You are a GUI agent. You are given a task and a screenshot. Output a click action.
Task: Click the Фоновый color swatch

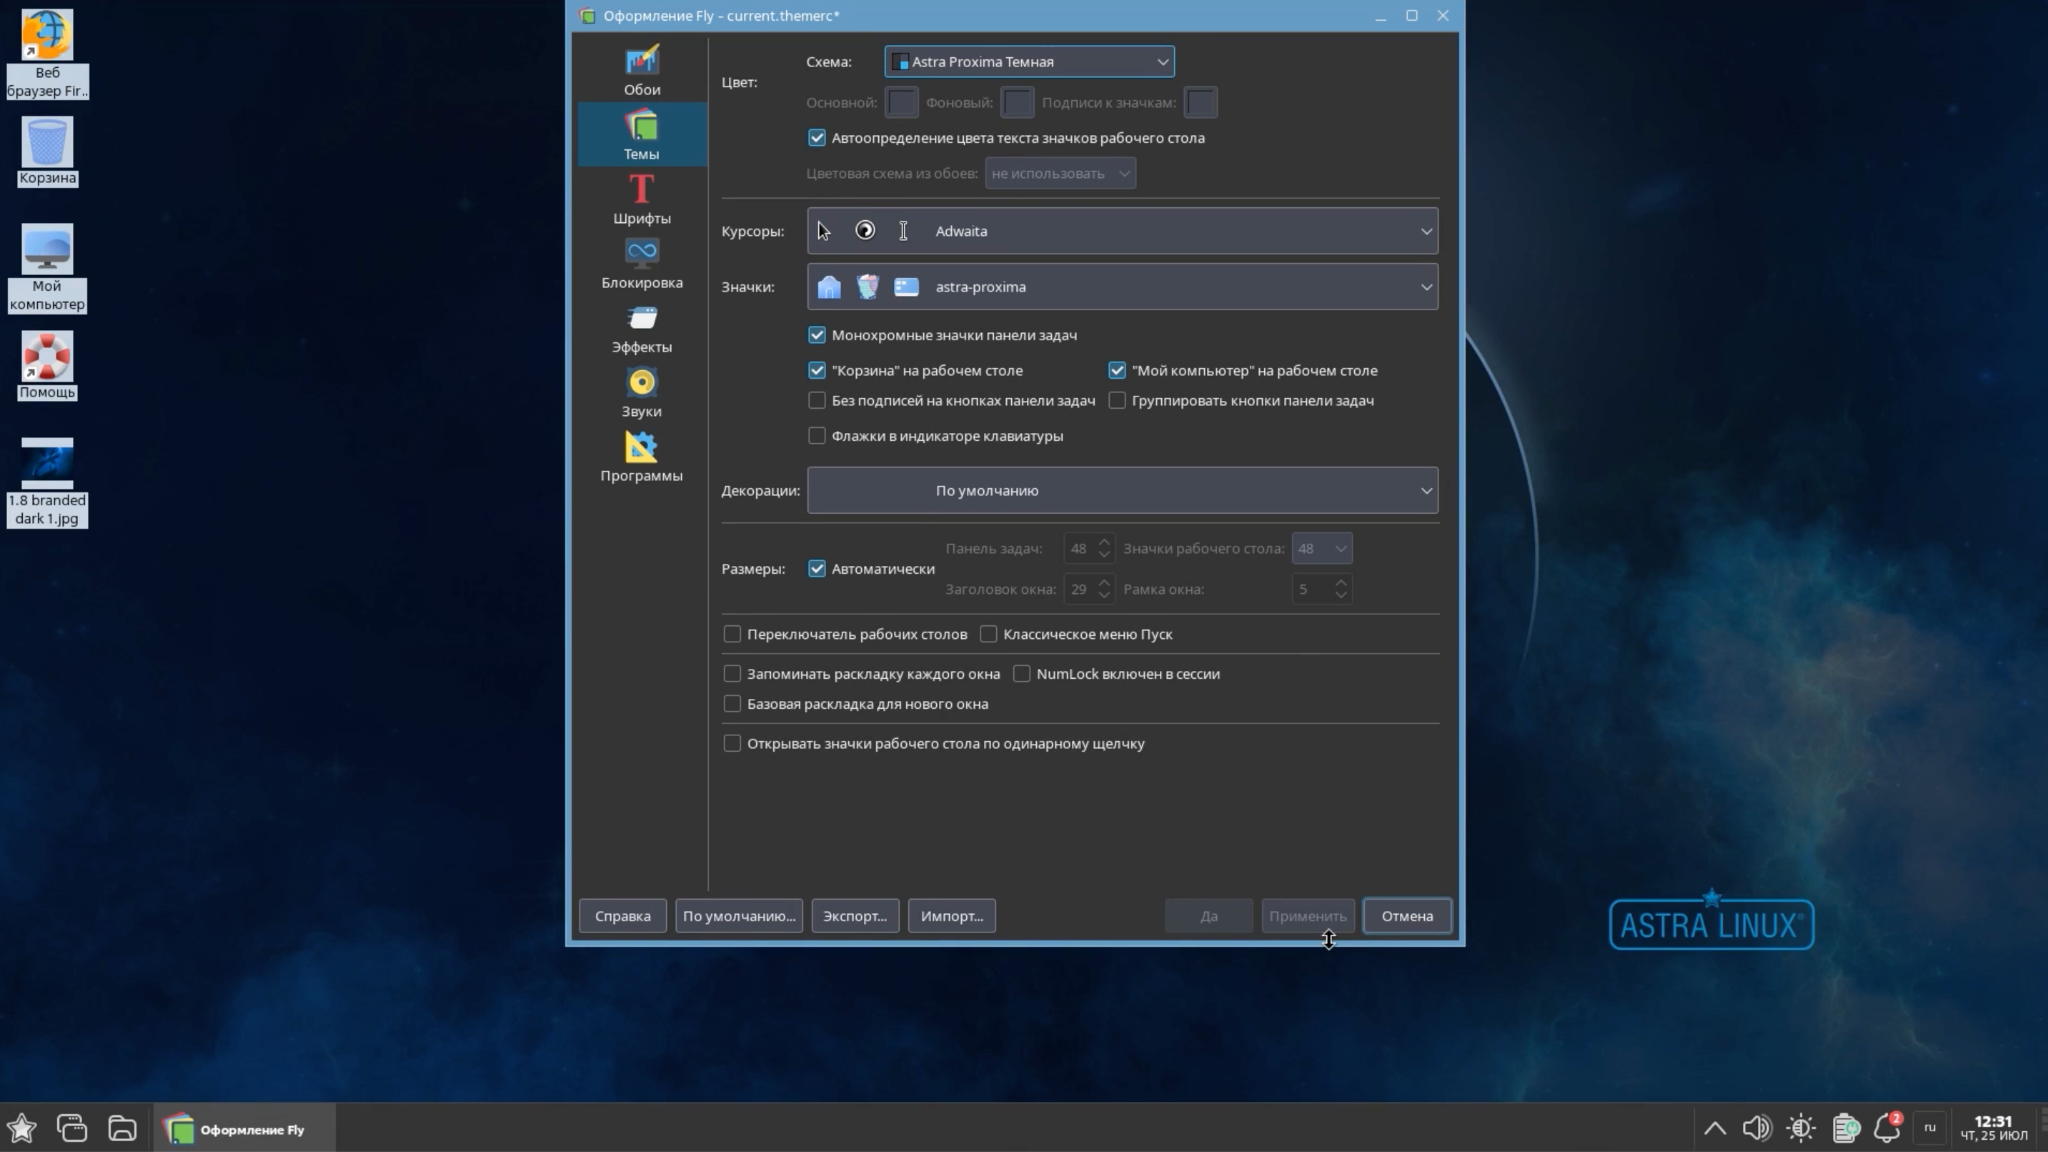point(1017,102)
